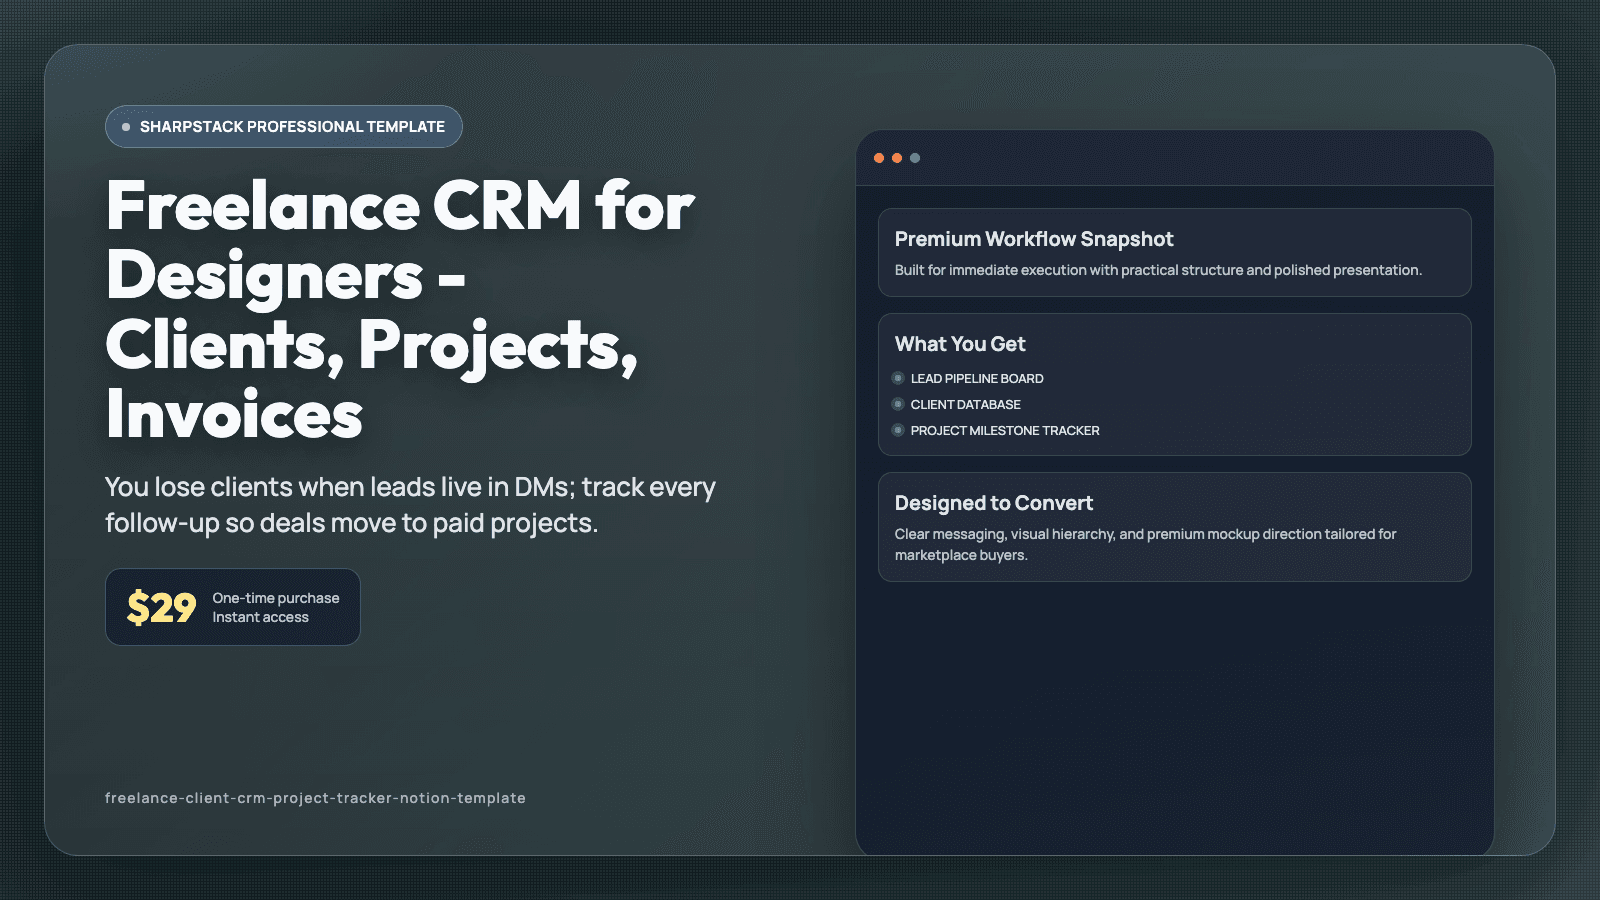Image resolution: width=1600 pixels, height=900 pixels.
Task: Expand the Premium Workflow Snapshot card
Action: coord(1175,252)
